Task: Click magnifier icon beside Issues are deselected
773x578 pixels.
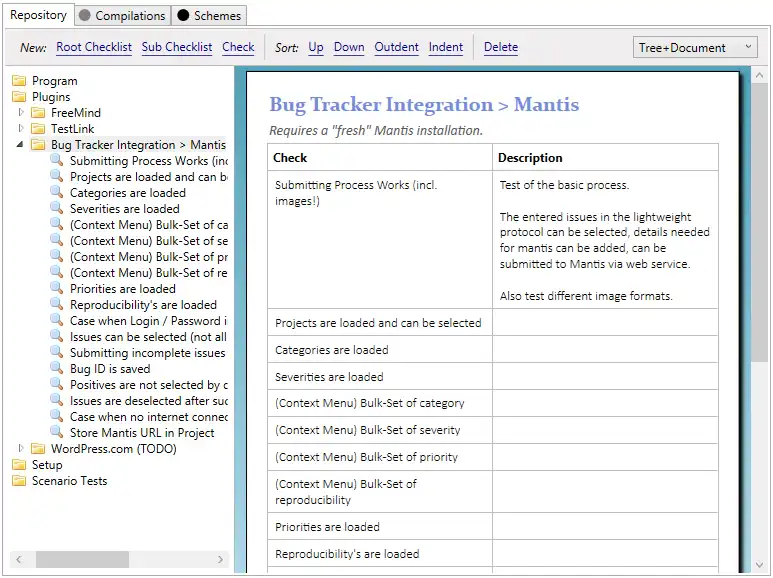Action: (57, 400)
